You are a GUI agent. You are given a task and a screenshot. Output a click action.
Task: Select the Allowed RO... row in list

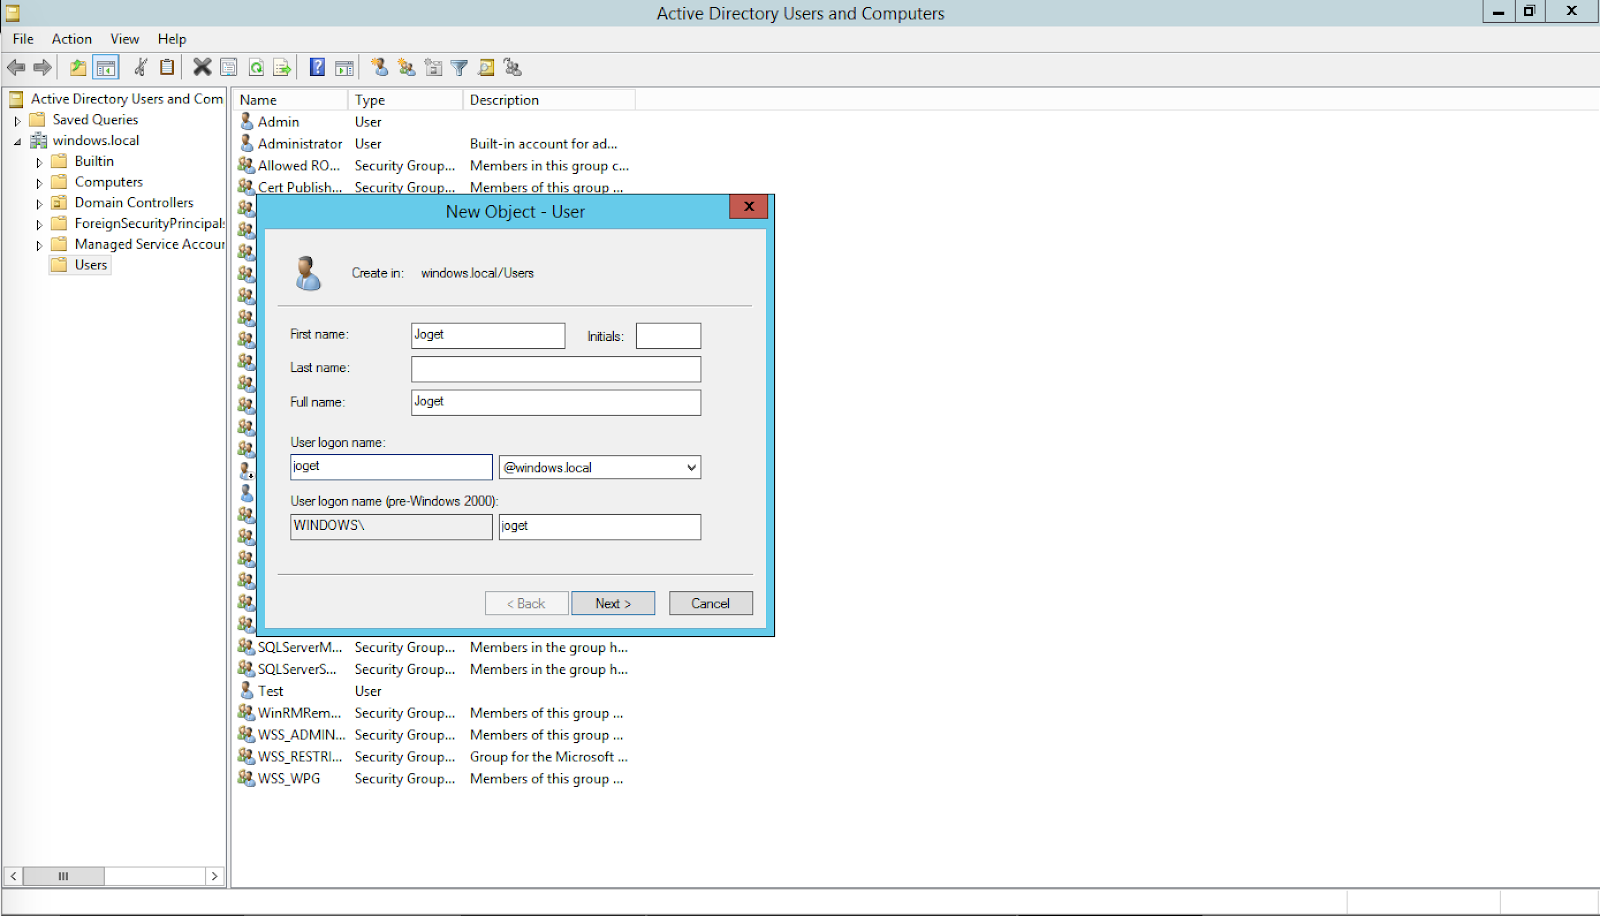(433, 165)
